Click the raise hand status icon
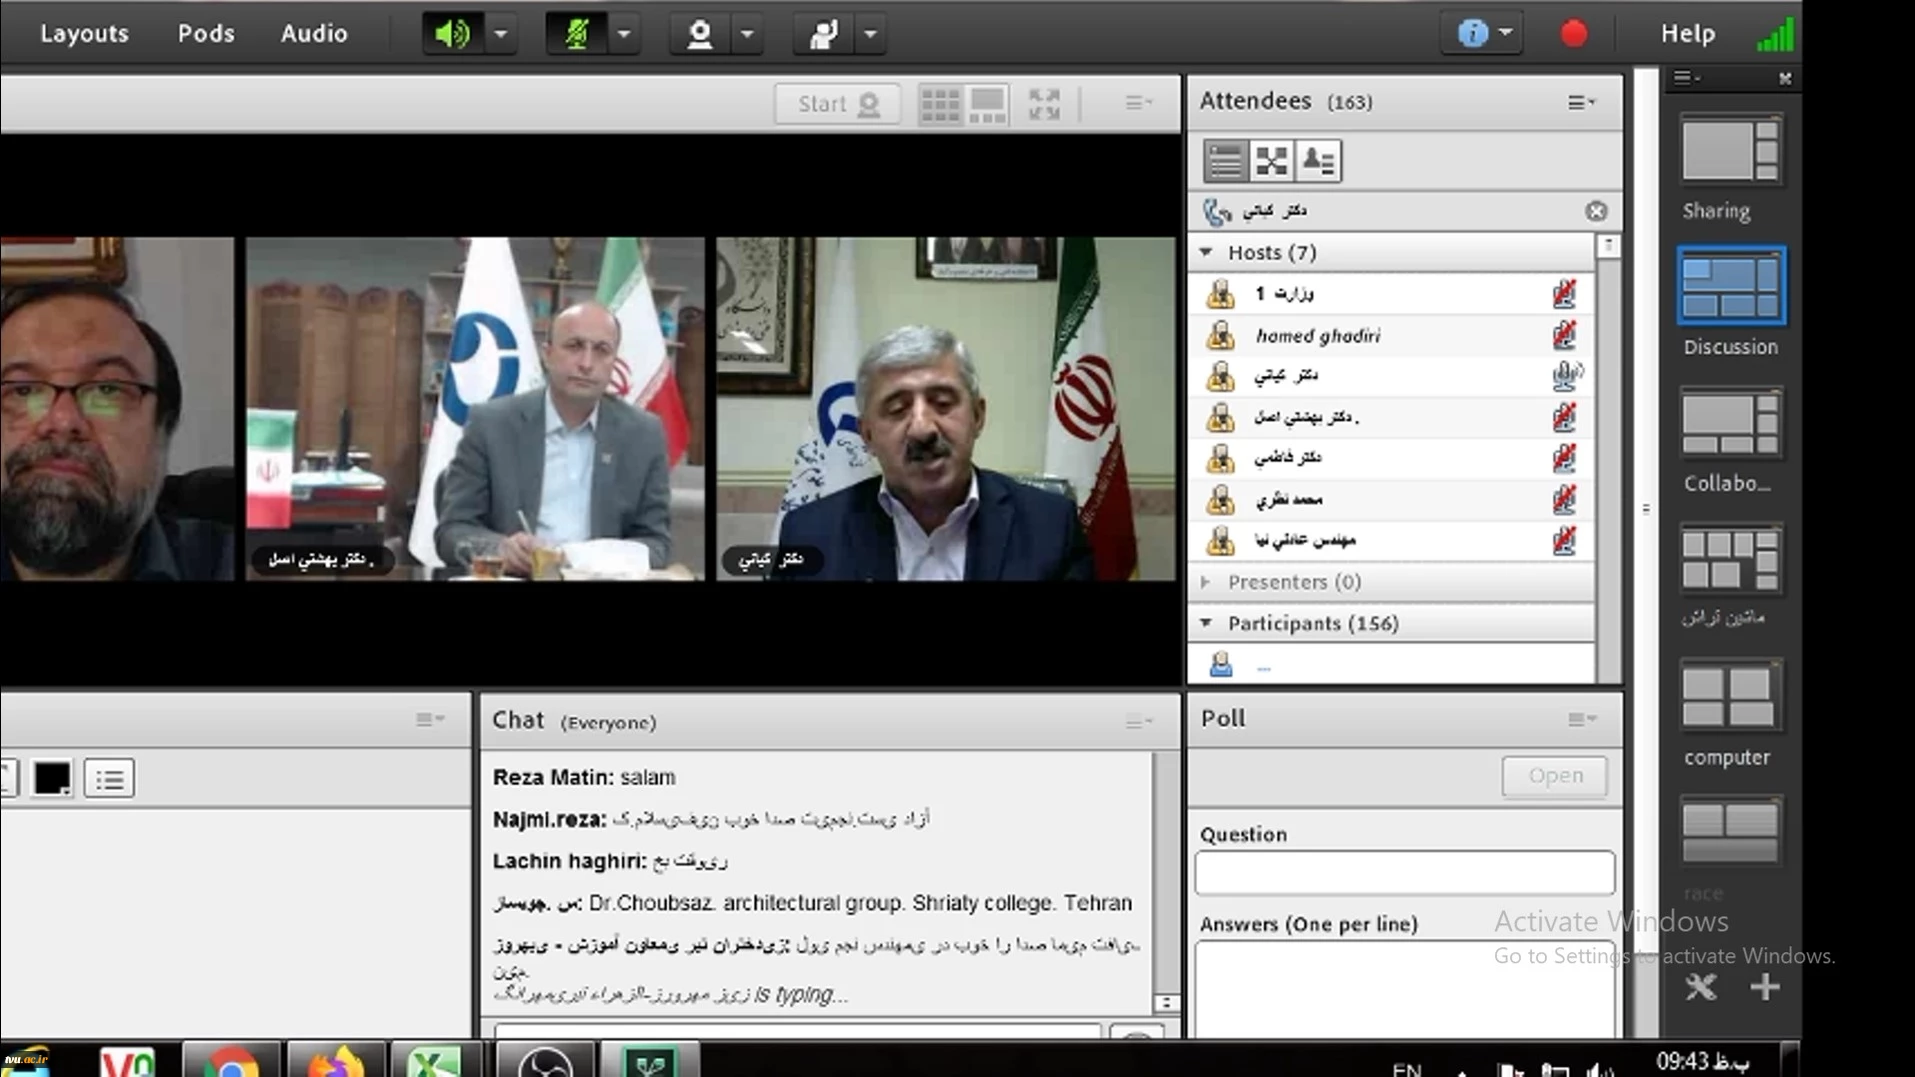Screen dimensions: 1915x1077 pyautogui.click(x=823, y=34)
